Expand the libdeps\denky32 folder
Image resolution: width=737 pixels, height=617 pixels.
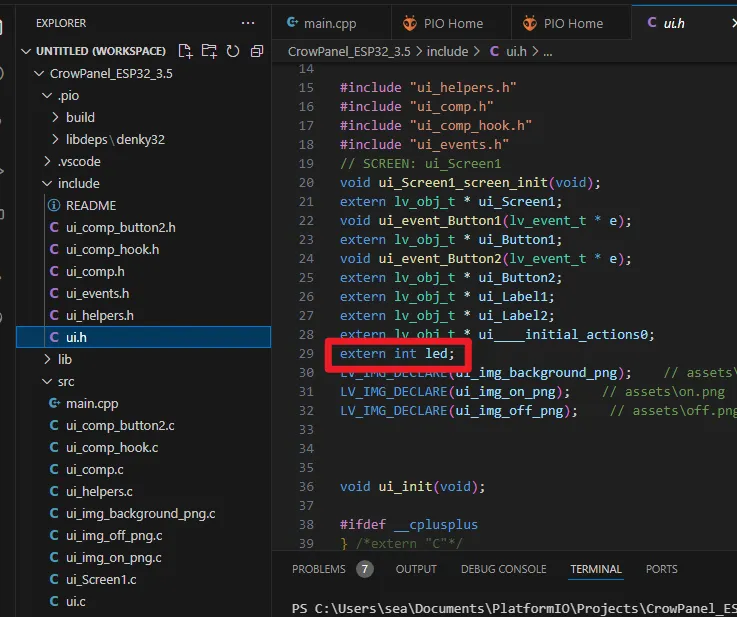tap(55, 139)
